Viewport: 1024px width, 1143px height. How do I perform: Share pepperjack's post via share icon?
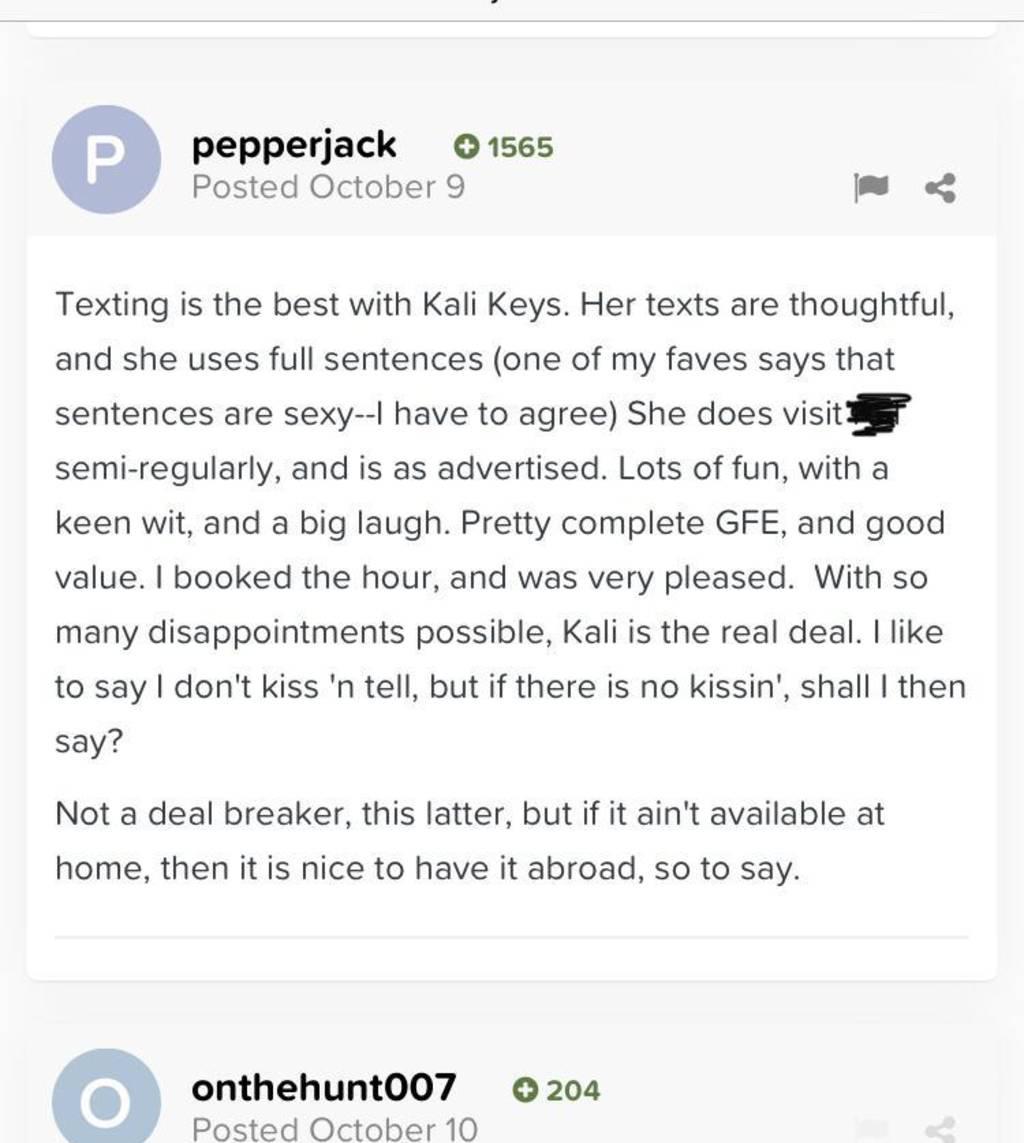[x=940, y=187]
